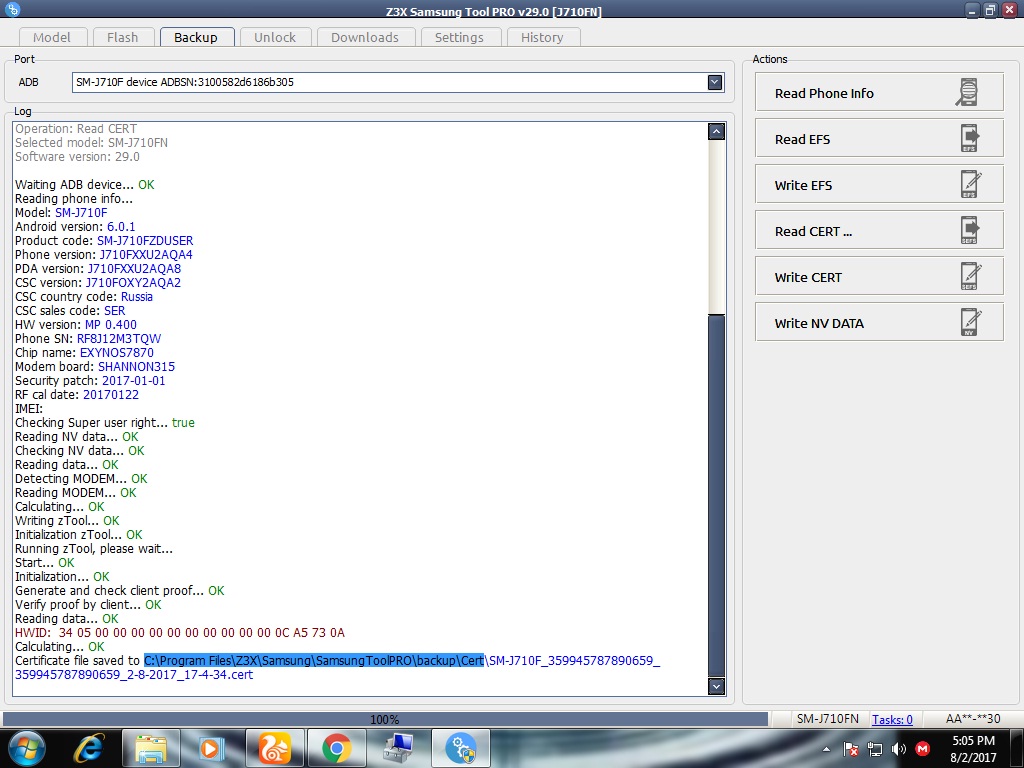This screenshot has width=1024, height=768.
Task: Click the HWID hex value line
Action: tap(202, 632)
